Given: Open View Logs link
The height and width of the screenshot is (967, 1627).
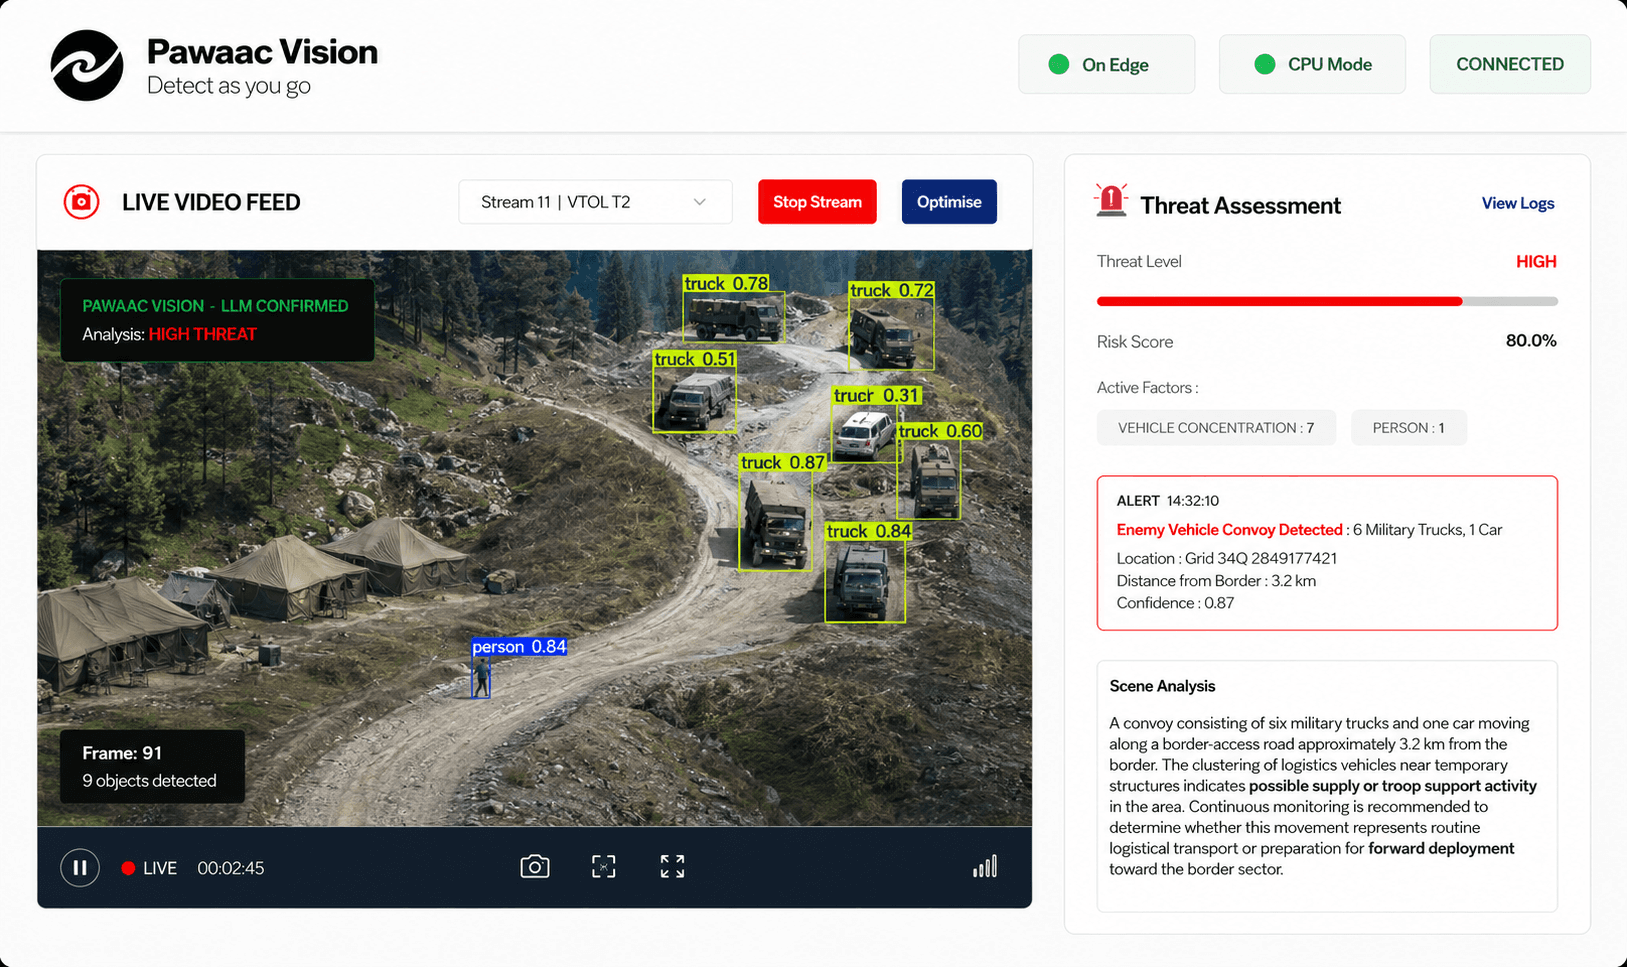Looking at the screenshot, I should click(x=1518, y=203).
